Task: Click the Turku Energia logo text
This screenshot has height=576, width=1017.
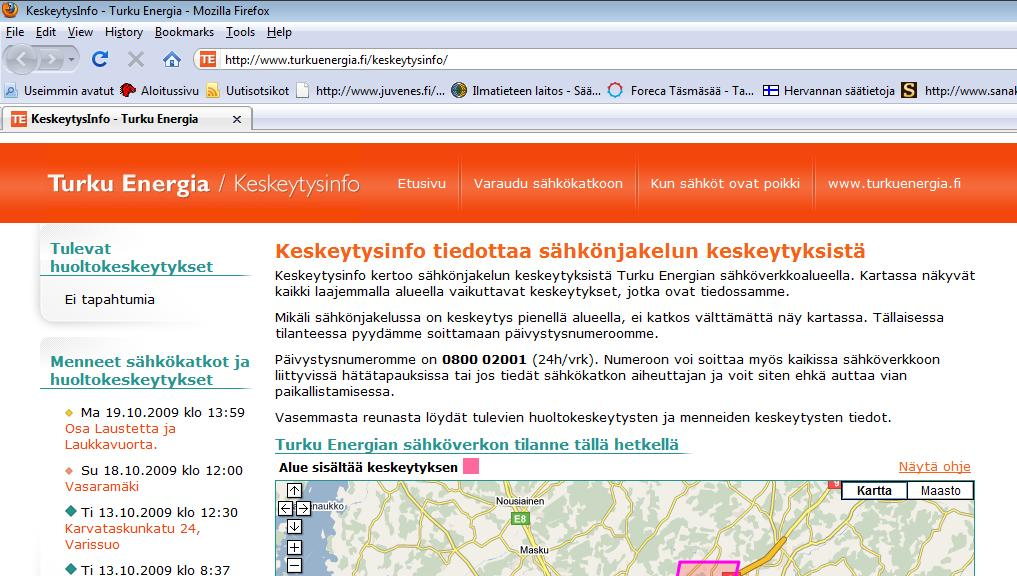Action: tap(128, 184)
